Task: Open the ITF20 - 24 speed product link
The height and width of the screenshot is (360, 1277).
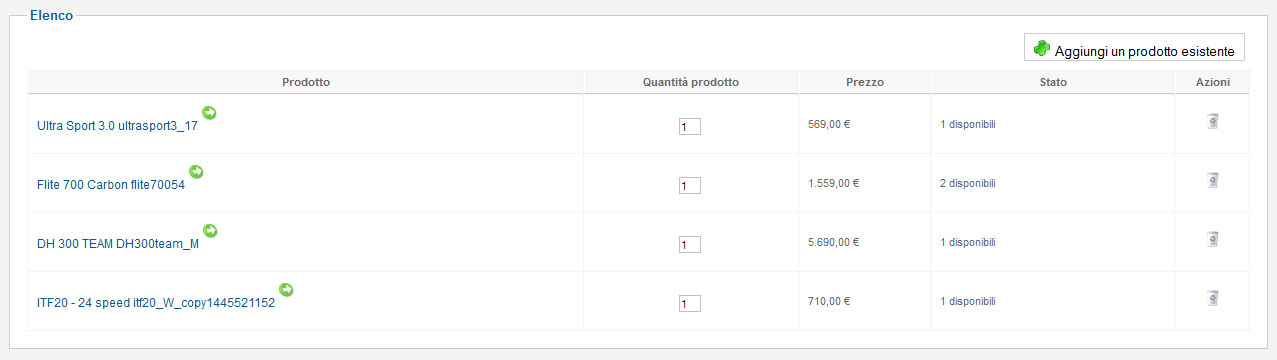Action: (156, 304)
